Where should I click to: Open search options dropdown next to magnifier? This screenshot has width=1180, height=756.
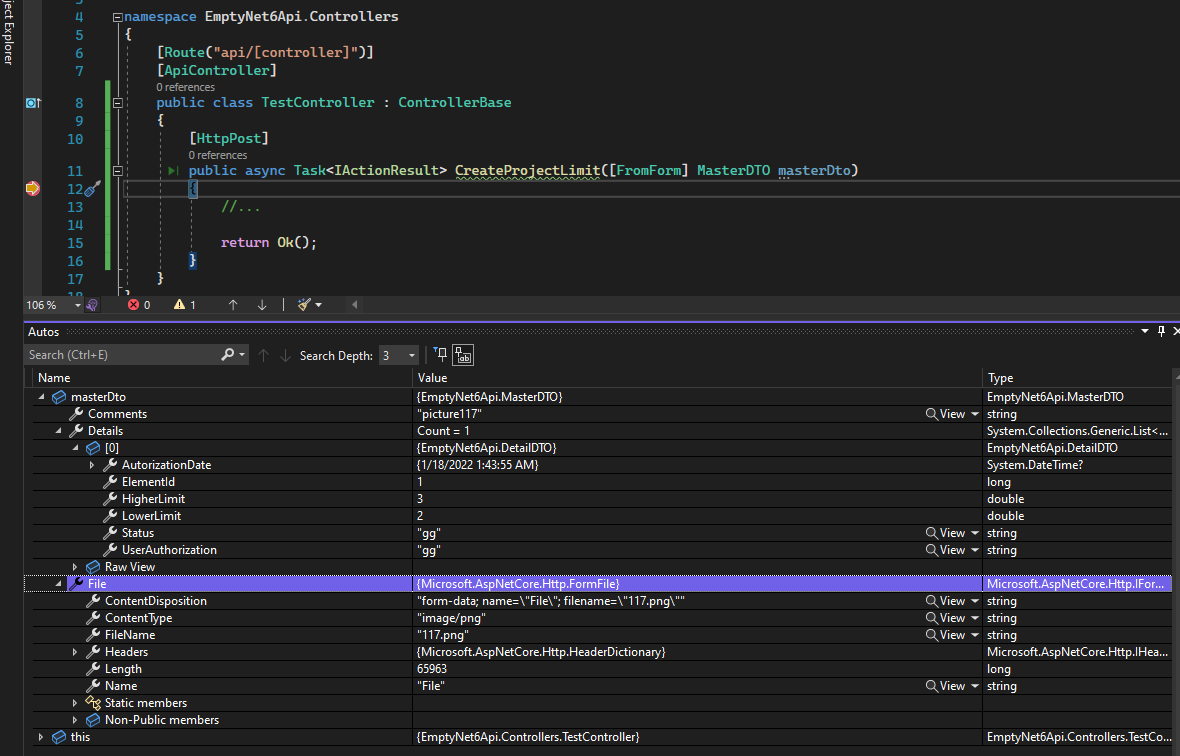click(x=242, y=355)
